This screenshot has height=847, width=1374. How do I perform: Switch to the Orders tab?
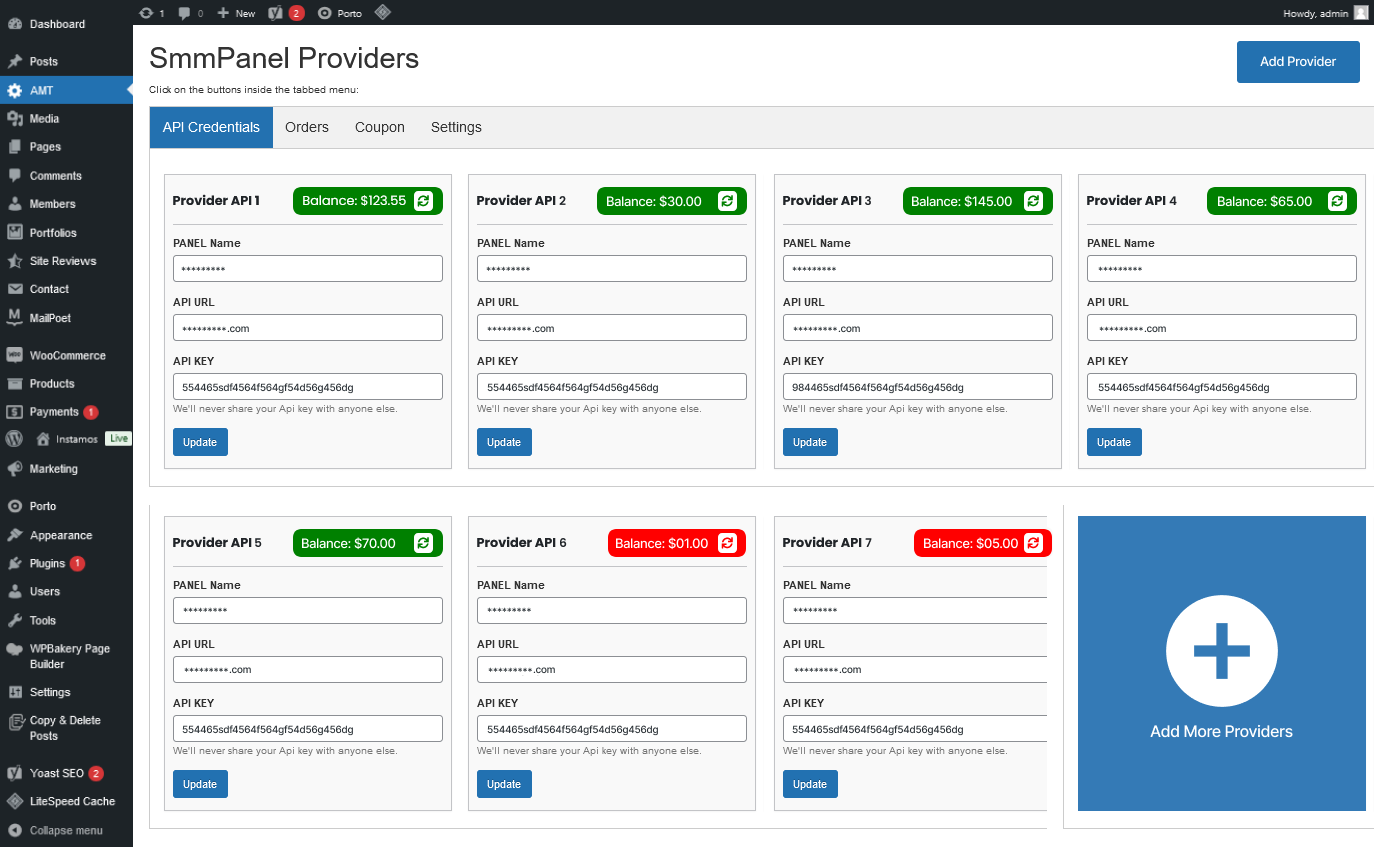[x=306, y=127]
